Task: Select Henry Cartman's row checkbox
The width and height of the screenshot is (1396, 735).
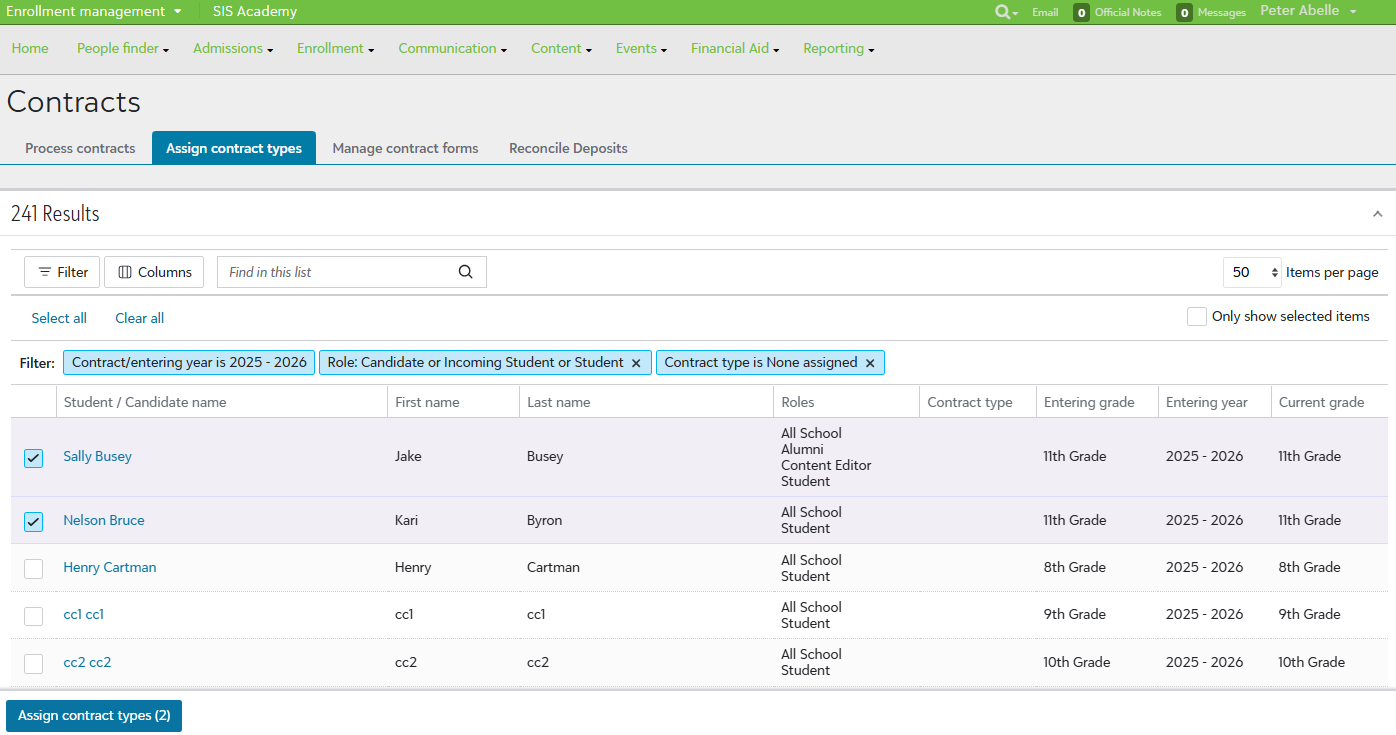Action: (x=34, y=568)
